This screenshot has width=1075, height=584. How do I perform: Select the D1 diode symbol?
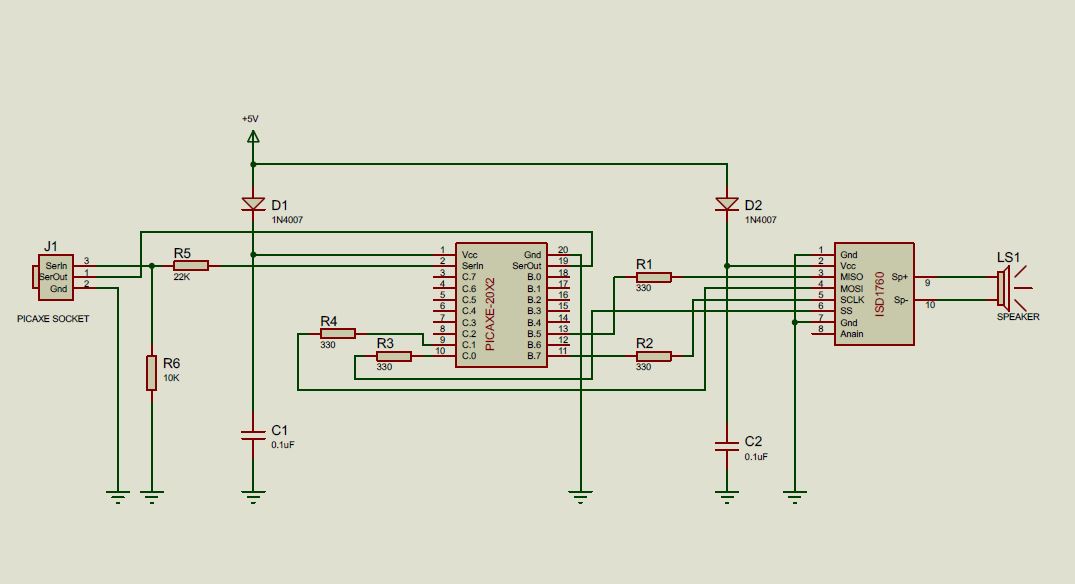tap(253, 204)
